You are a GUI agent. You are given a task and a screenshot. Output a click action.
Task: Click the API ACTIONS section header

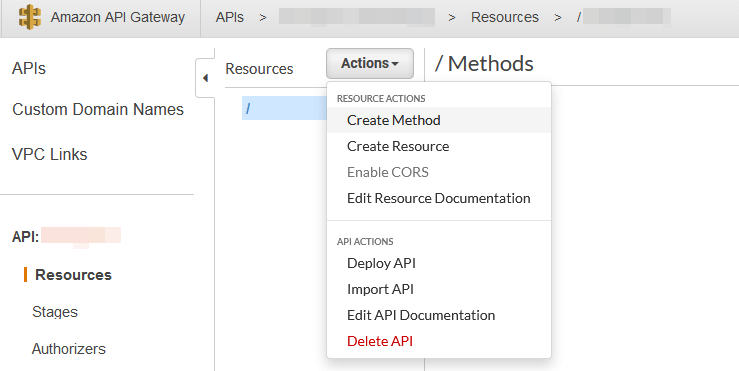(365, 241)
